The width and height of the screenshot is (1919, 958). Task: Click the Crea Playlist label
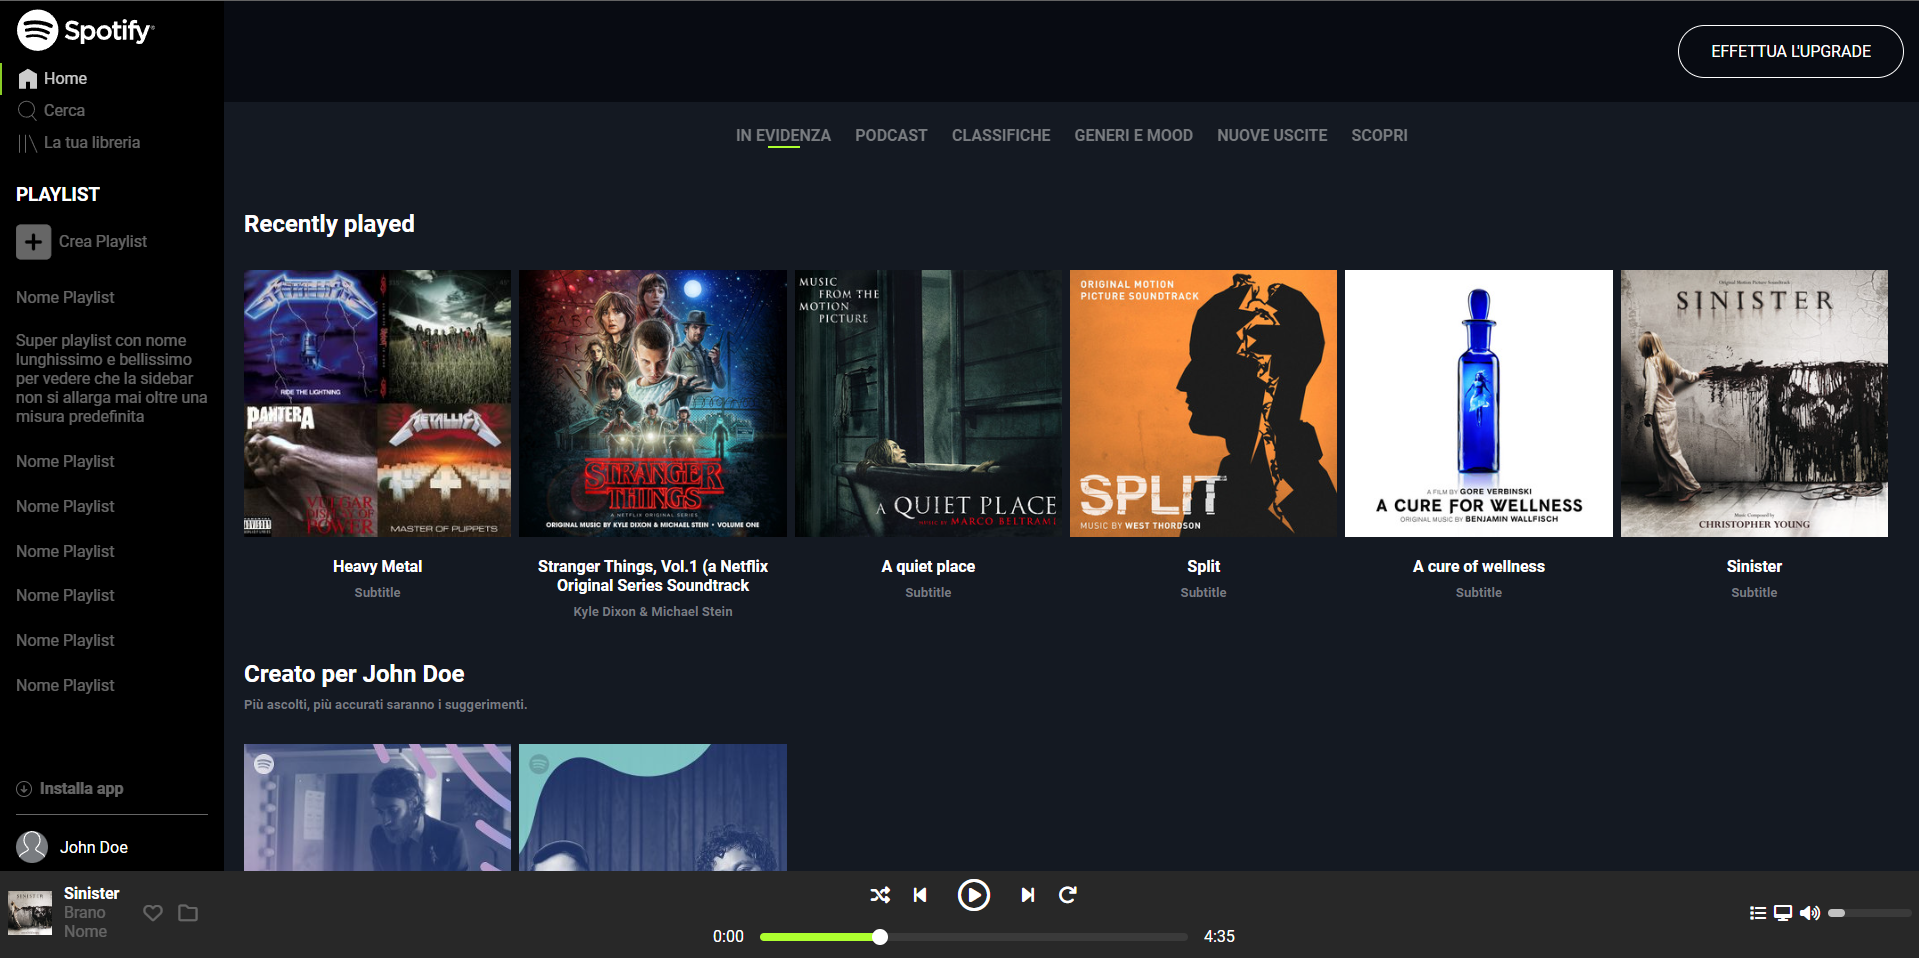pyautogui.click(x=103, y=241)
